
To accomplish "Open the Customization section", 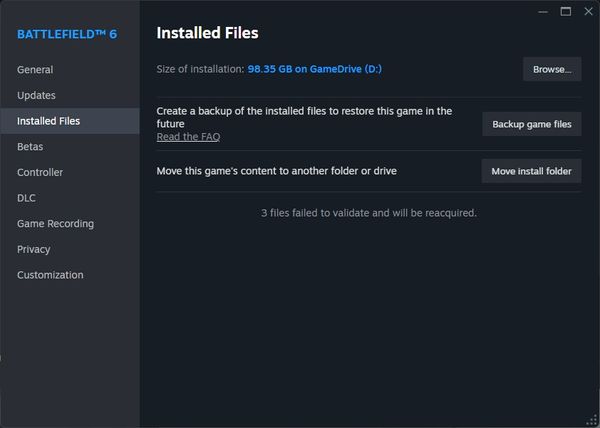I will click(x=50, y=275).
